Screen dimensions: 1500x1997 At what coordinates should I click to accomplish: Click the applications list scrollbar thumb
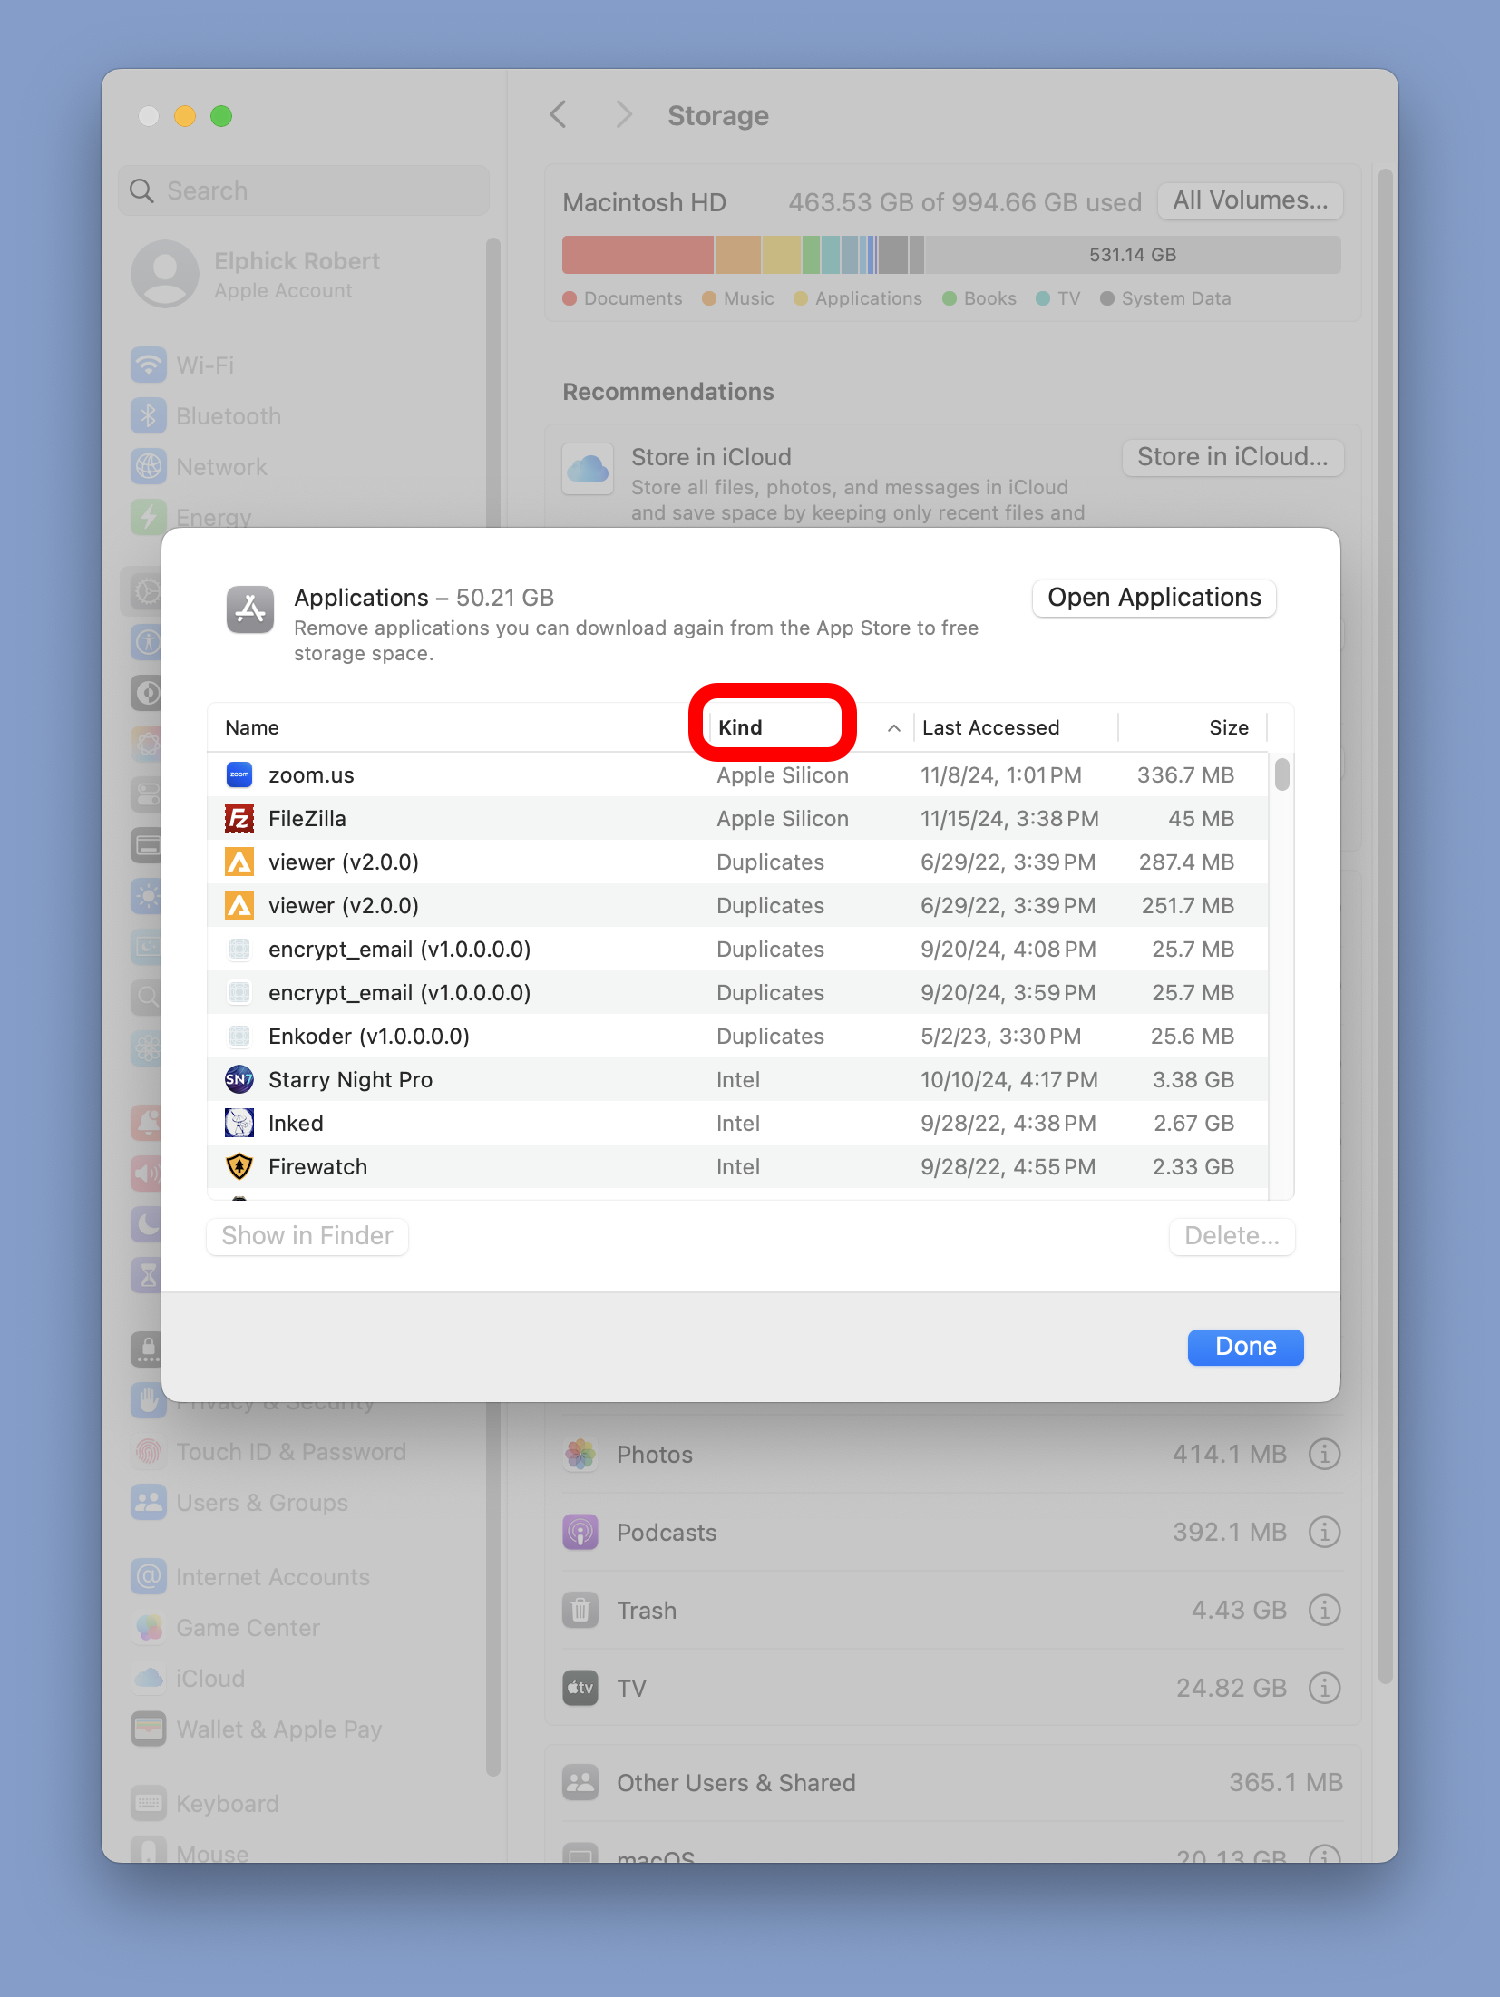(1282, 775)
